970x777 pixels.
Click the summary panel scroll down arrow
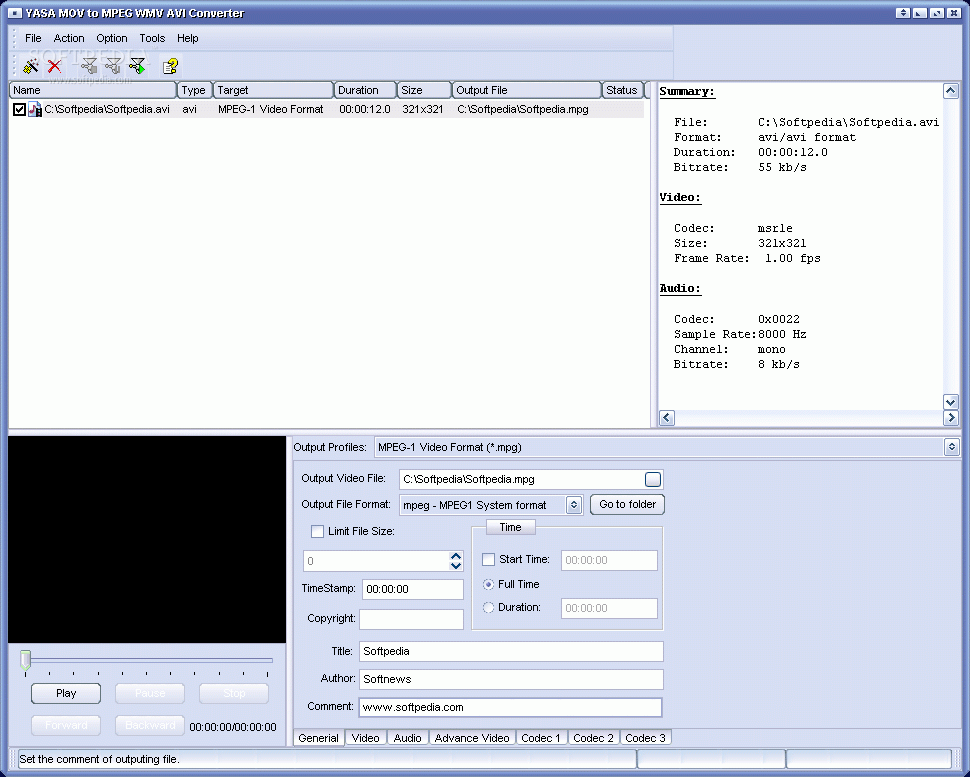[951, 401]
